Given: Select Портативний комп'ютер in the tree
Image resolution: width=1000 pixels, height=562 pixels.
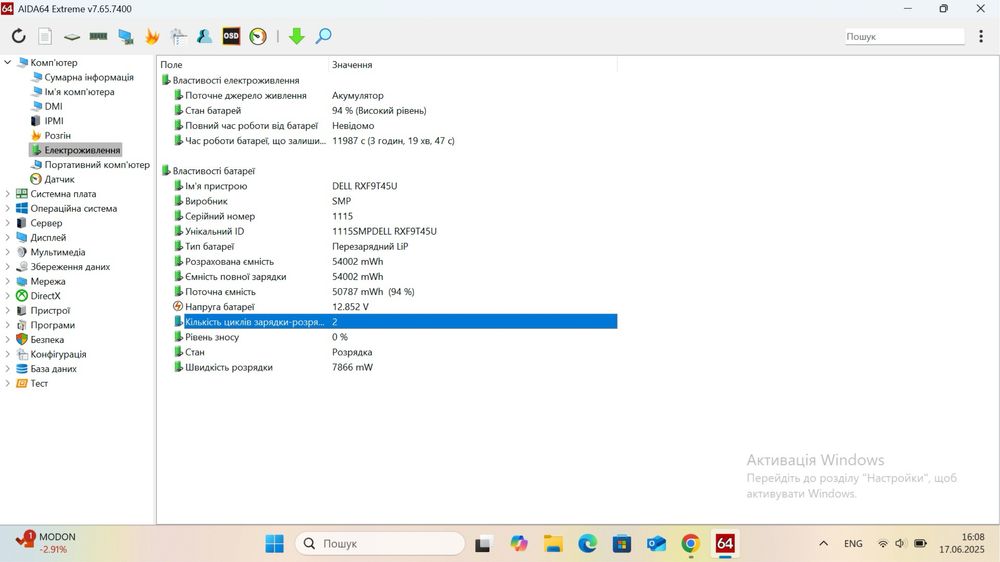Looking at the screenshot, I should 97,165.
